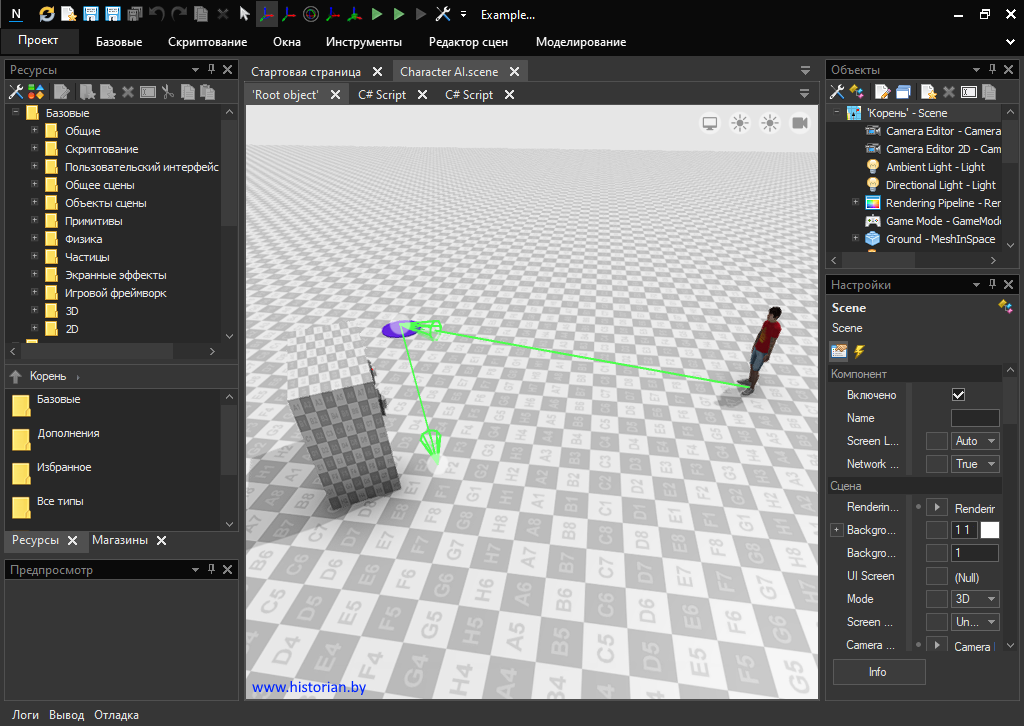Click the camera icon in viewport overlay
The width and height of the screenshot is (1024, 726).
coord(800,123)
